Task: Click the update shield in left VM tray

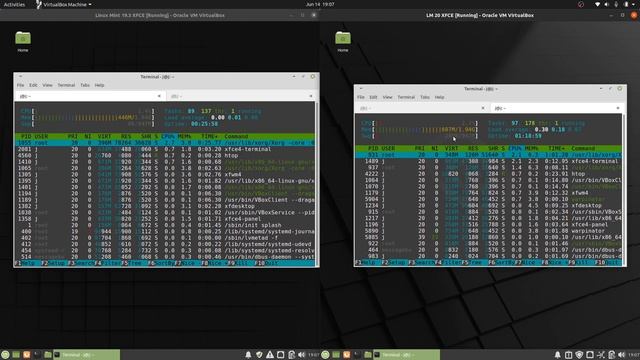Action: coord(259,355)
